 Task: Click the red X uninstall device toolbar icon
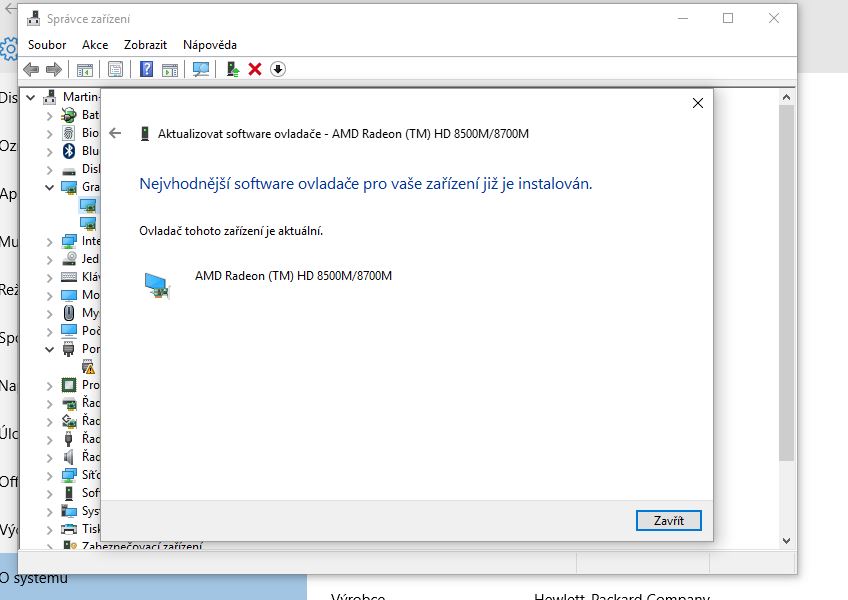click(x=255, y=69)
